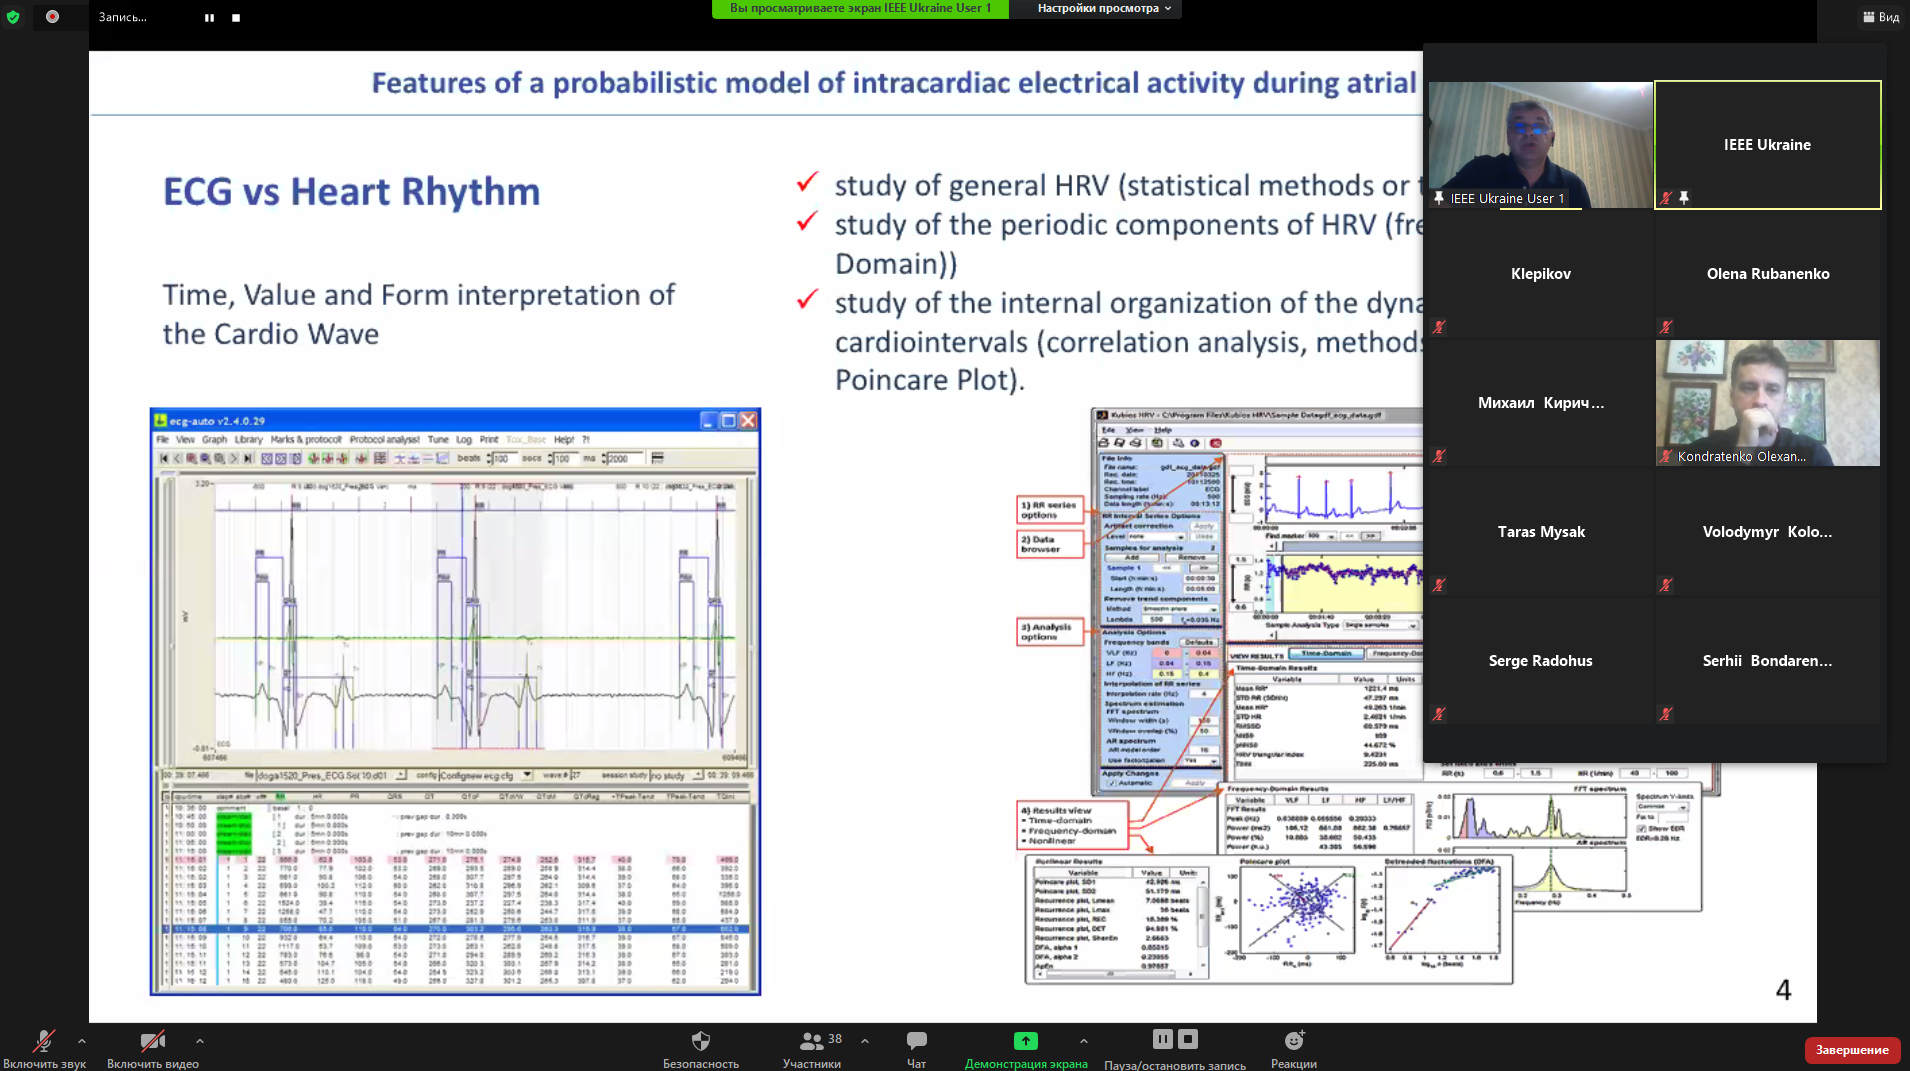
Task: Click Library menu in ecg-auto window image
Action: [248, 439]
